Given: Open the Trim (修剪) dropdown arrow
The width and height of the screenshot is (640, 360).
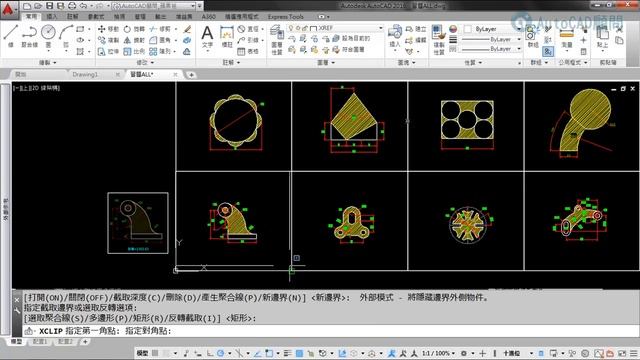Looking at the screenshot, I should coord(176,29).
